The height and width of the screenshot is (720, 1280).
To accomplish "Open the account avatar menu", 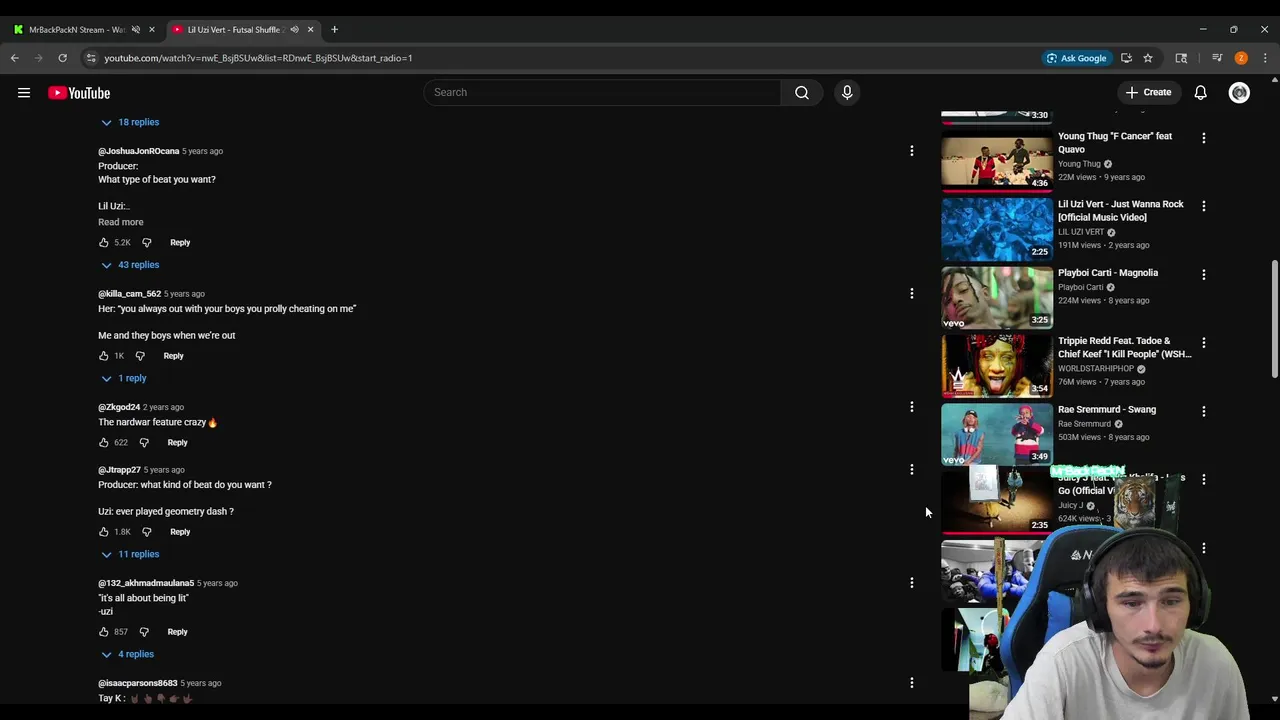I will [x=1239, y=93].
